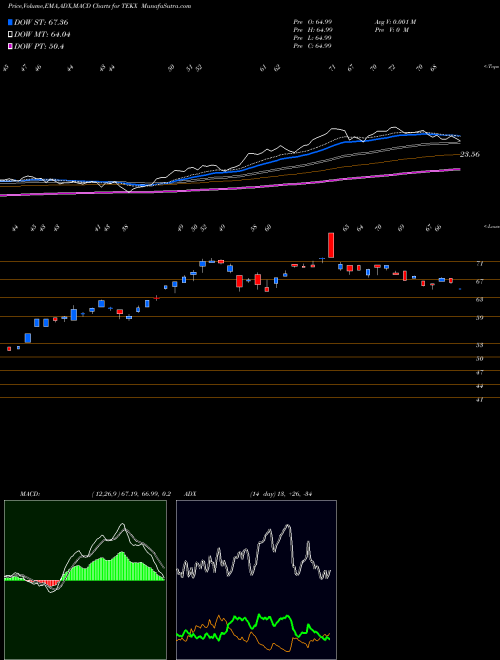The height and width of the screenshot is (660, 500).
Task: Click the green MACD histogram peak
Action: tap(122, 566)
